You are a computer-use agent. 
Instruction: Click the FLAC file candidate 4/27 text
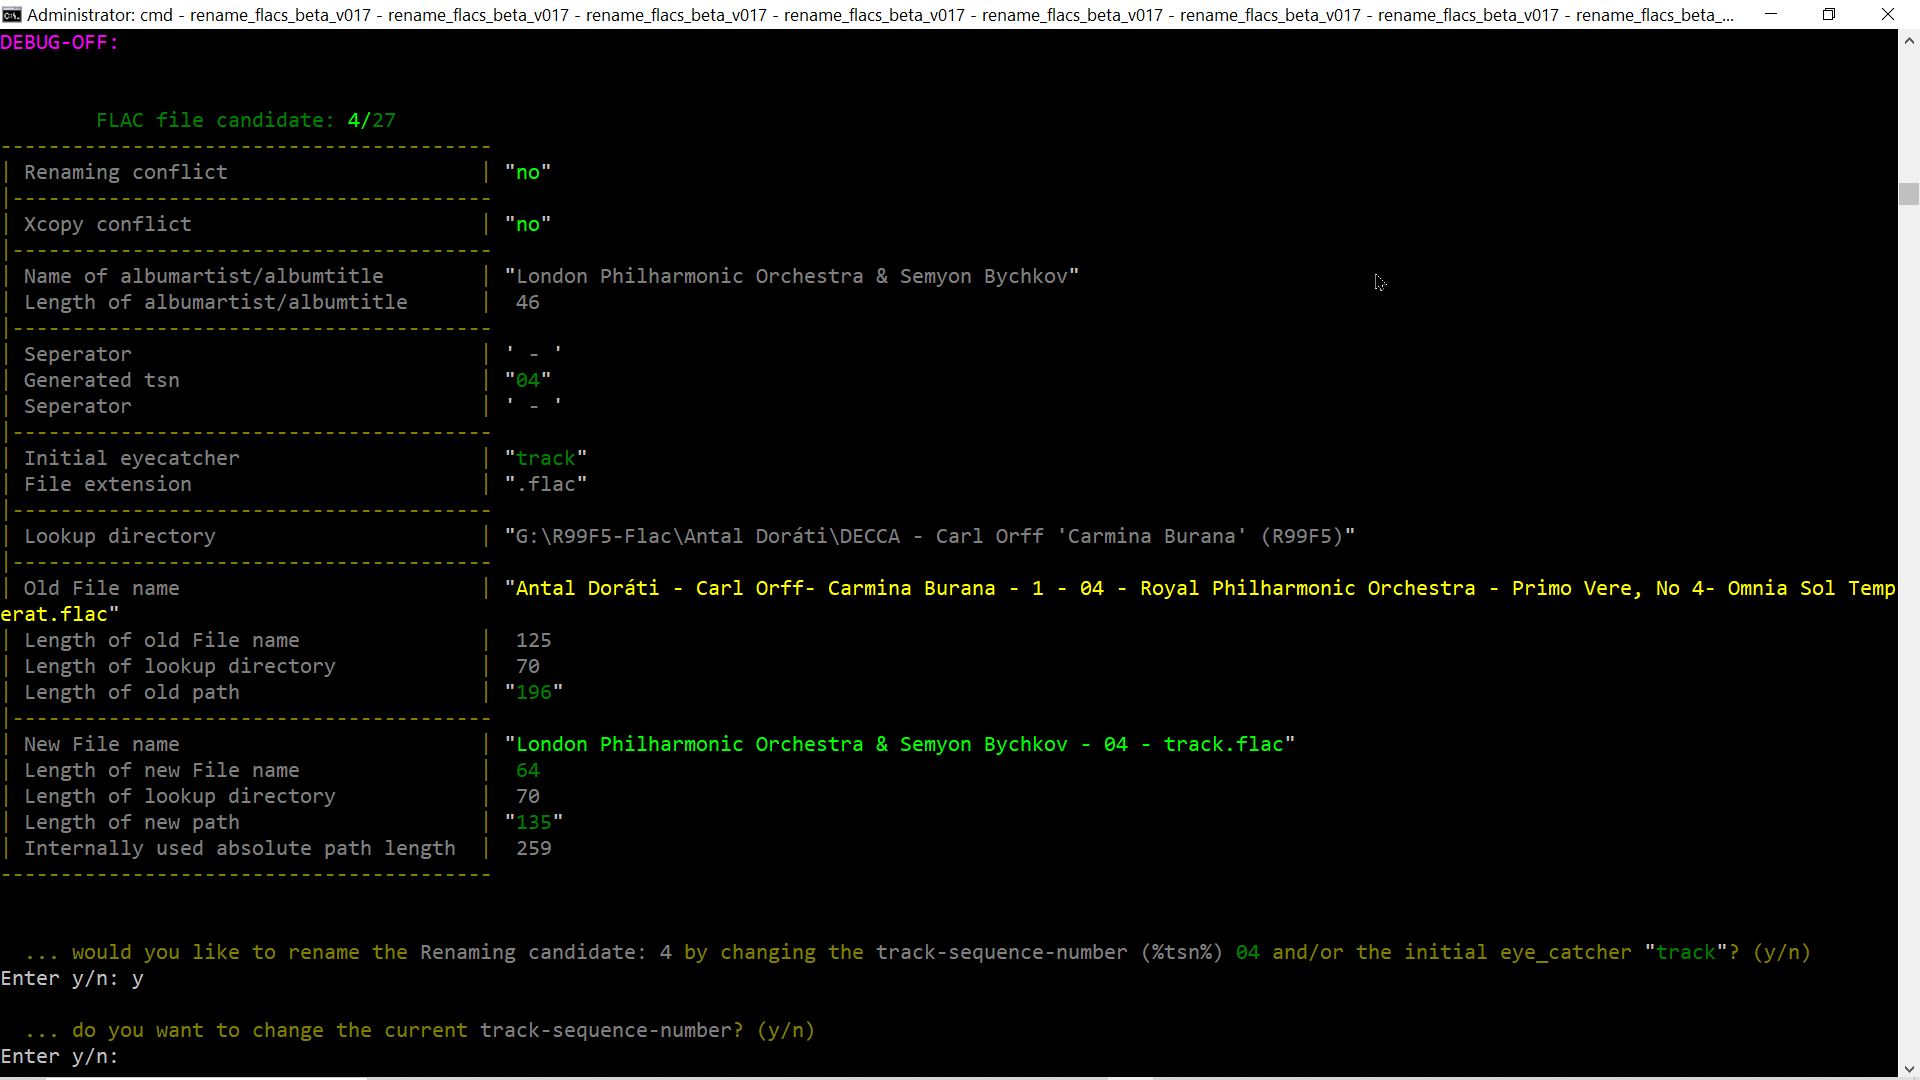(246, 120)
